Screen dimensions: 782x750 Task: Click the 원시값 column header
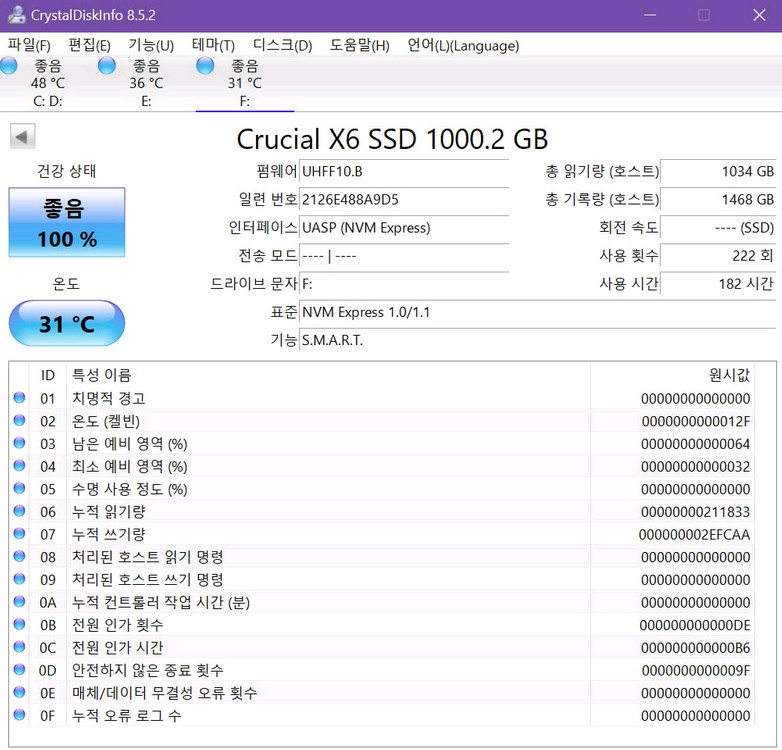(x=672, y=375)
